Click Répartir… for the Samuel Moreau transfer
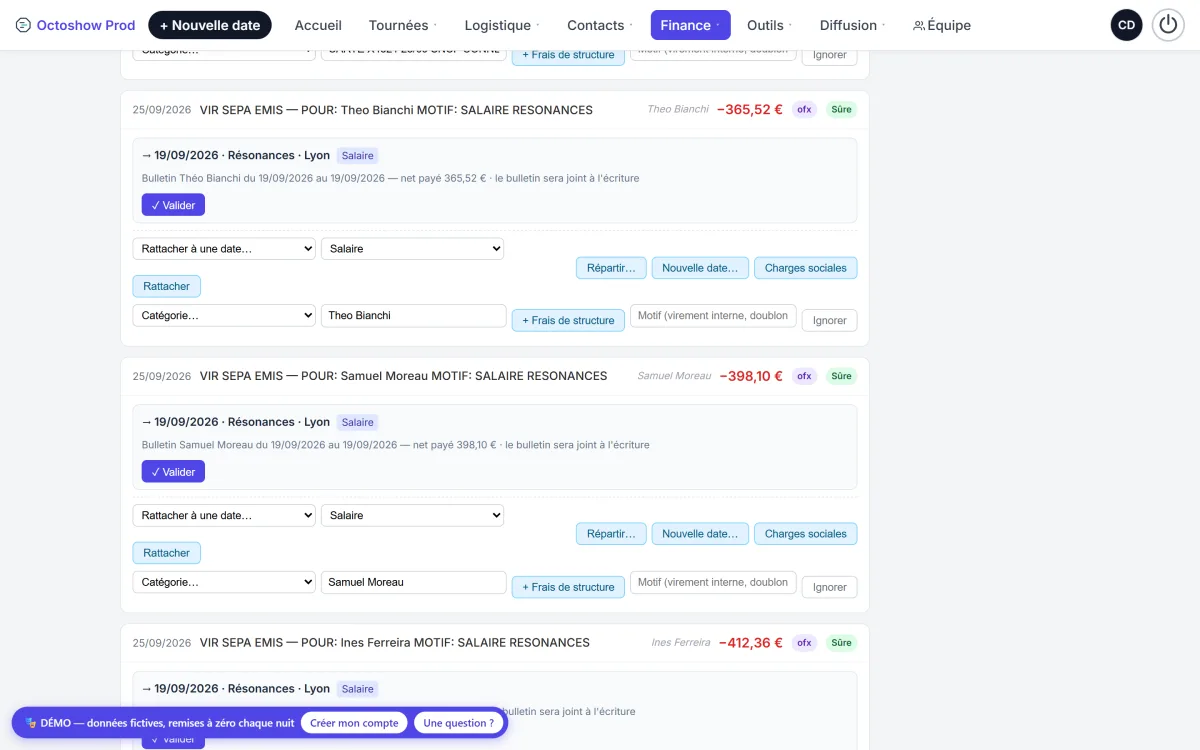1200x750 pixels. tap(611, 534)
